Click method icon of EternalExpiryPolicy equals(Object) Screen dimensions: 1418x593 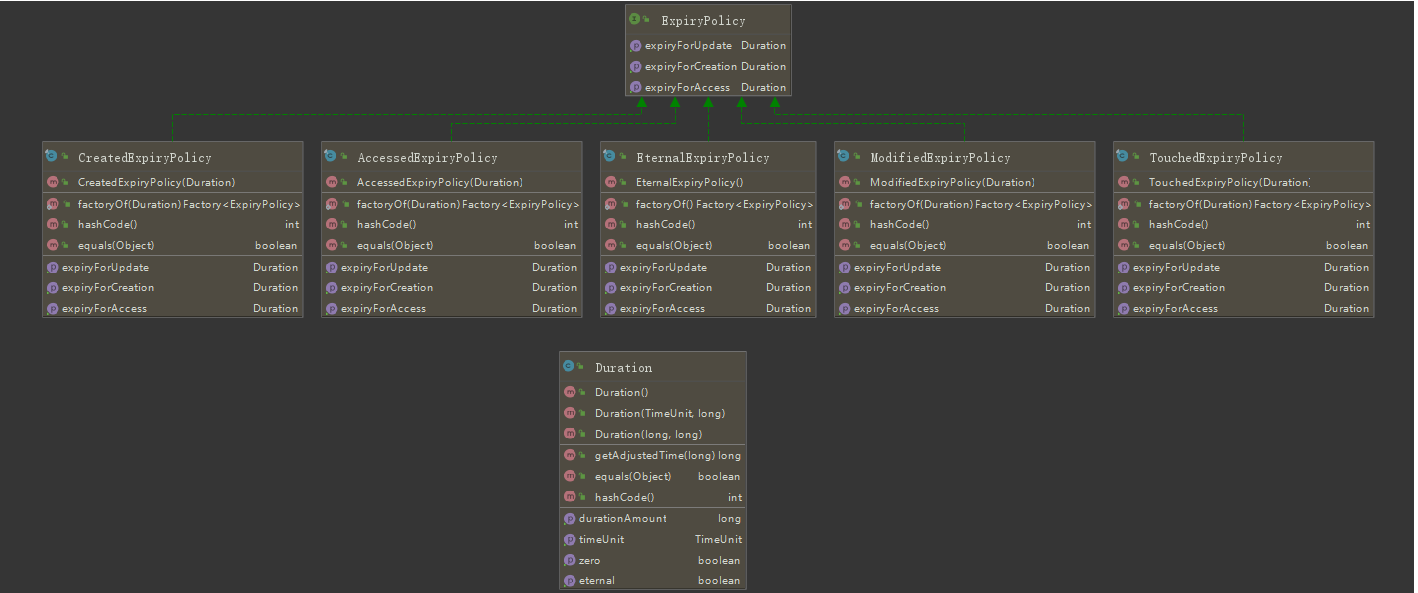click(611, 246)
